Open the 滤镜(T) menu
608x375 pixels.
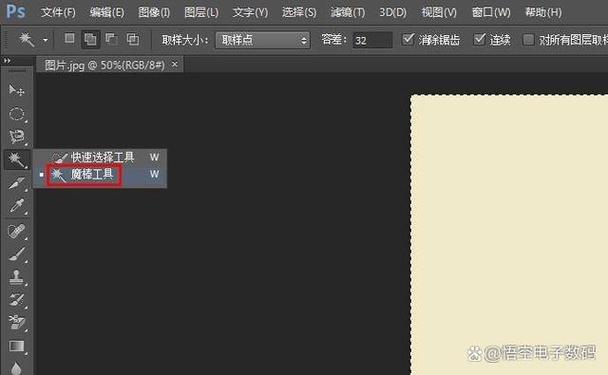click(347, 12)
